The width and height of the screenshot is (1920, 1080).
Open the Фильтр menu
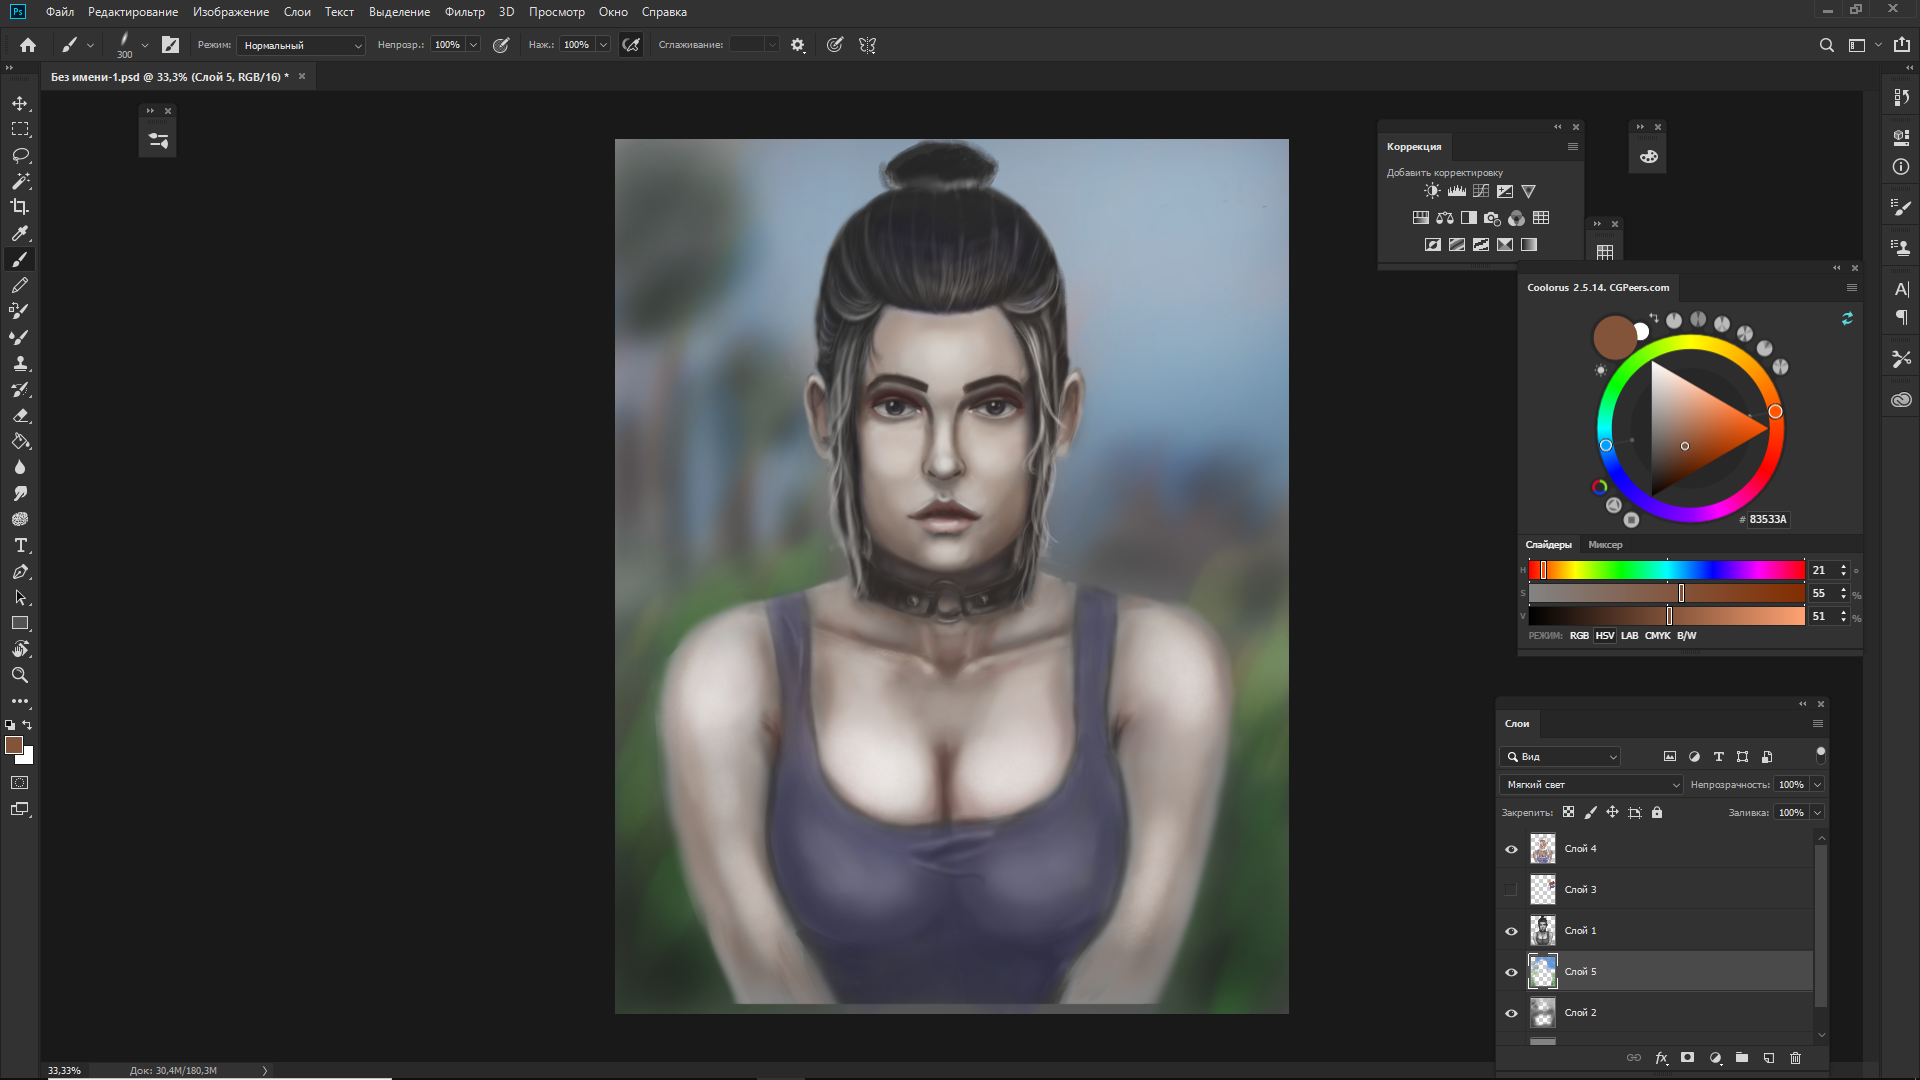pos(464,12)
